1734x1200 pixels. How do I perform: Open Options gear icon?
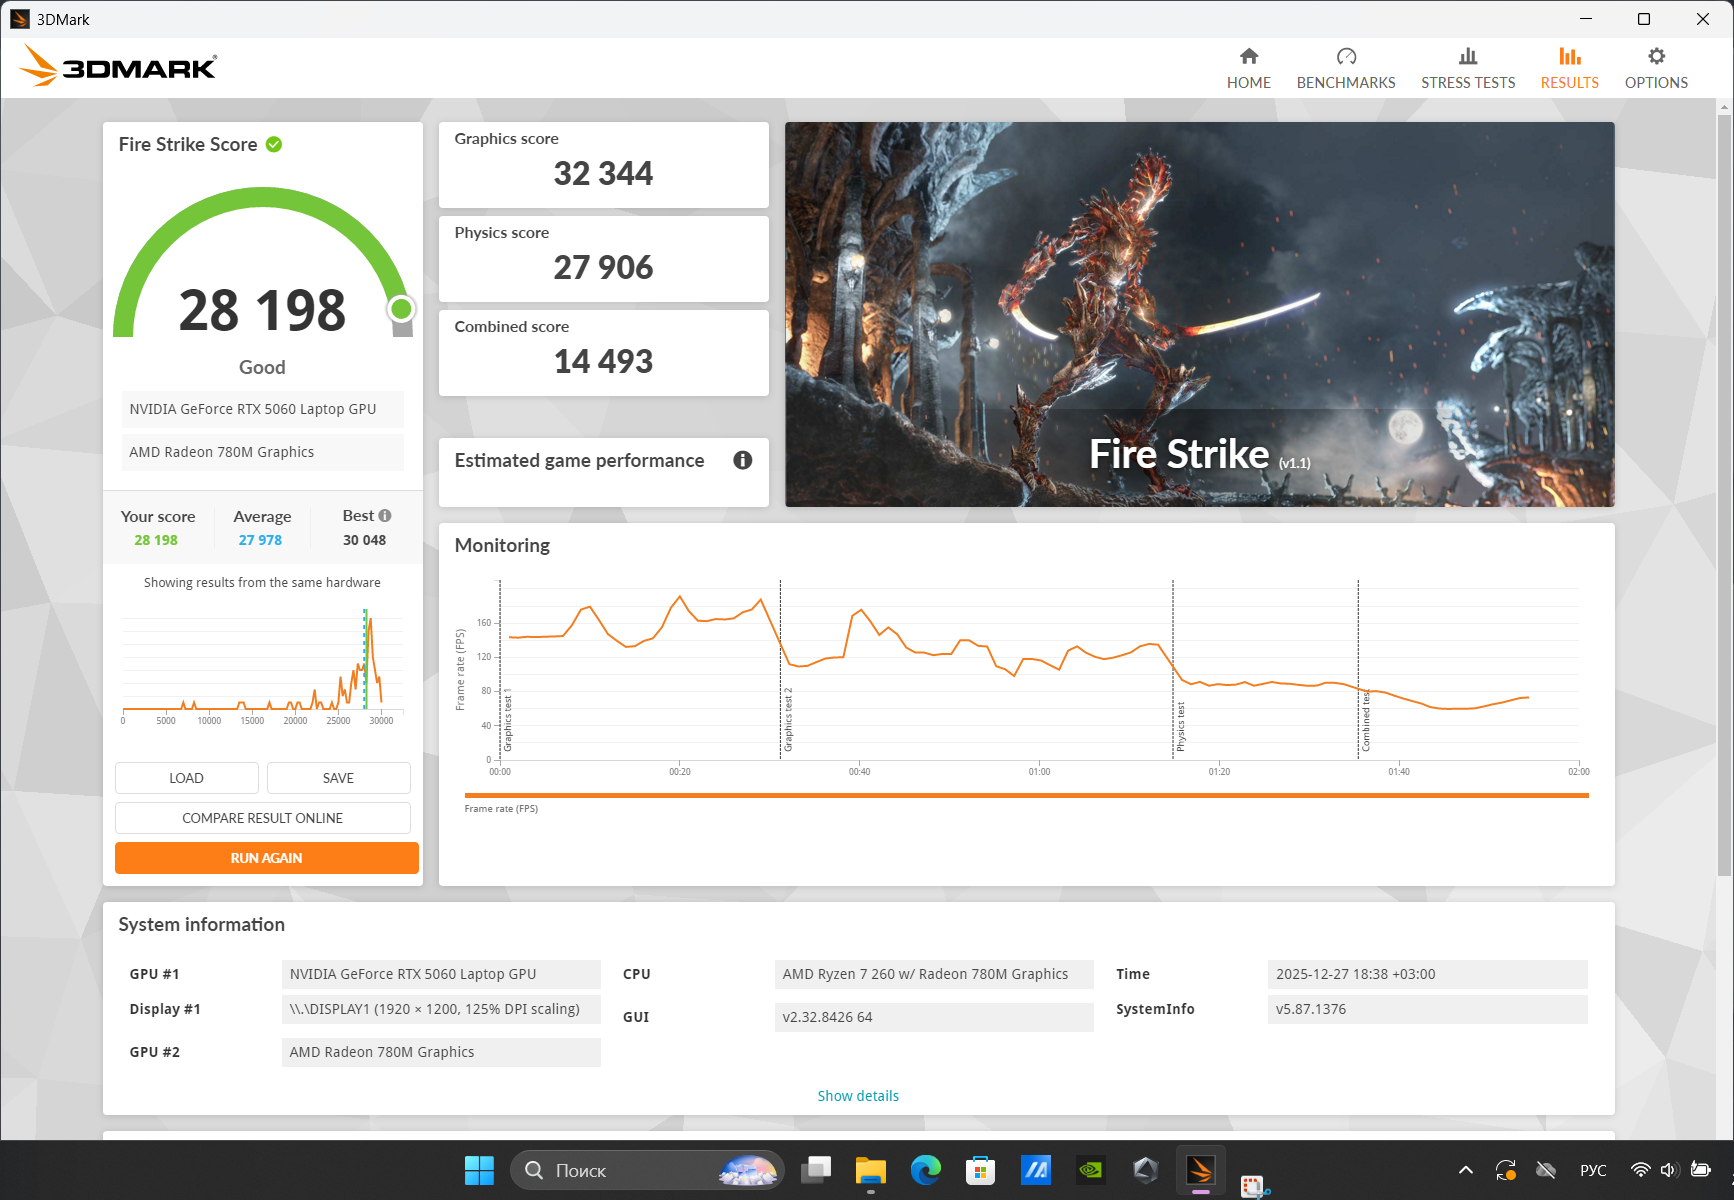tap(1656, 57)
